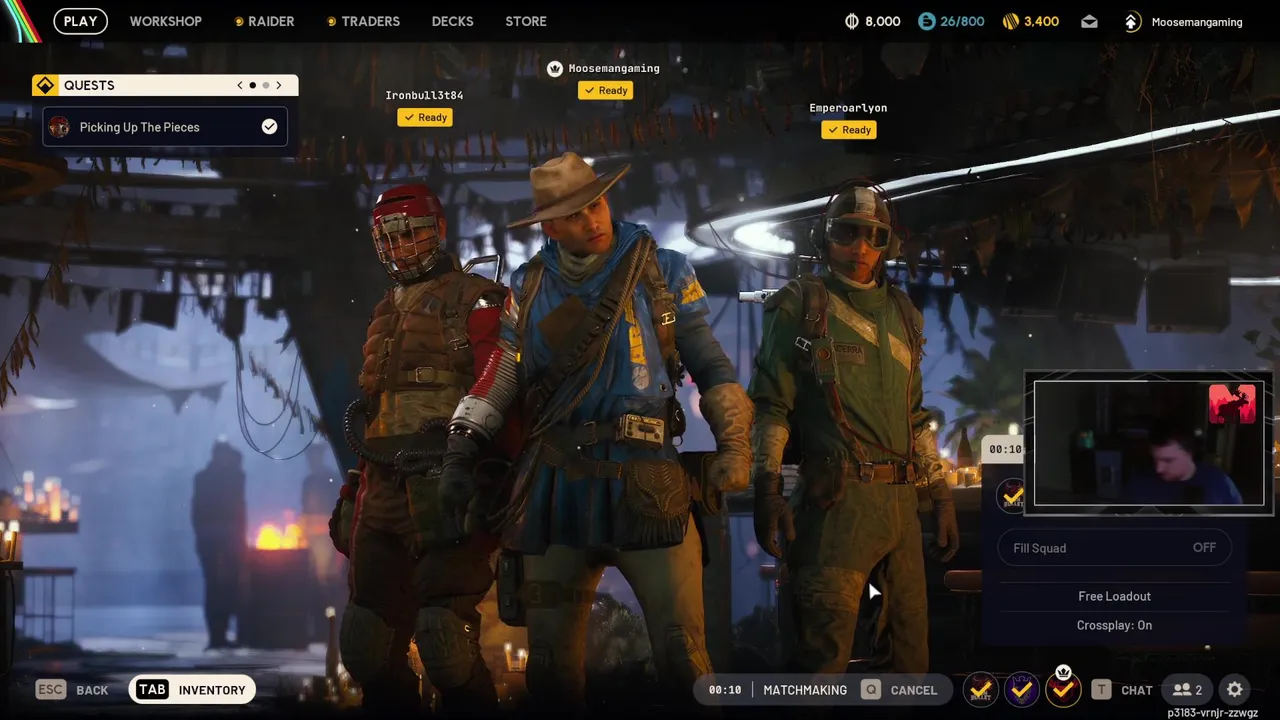This screenshot has height=720, width=1280.
Task: Click the red moose channel logo
Action: (x=1232, y=404)
